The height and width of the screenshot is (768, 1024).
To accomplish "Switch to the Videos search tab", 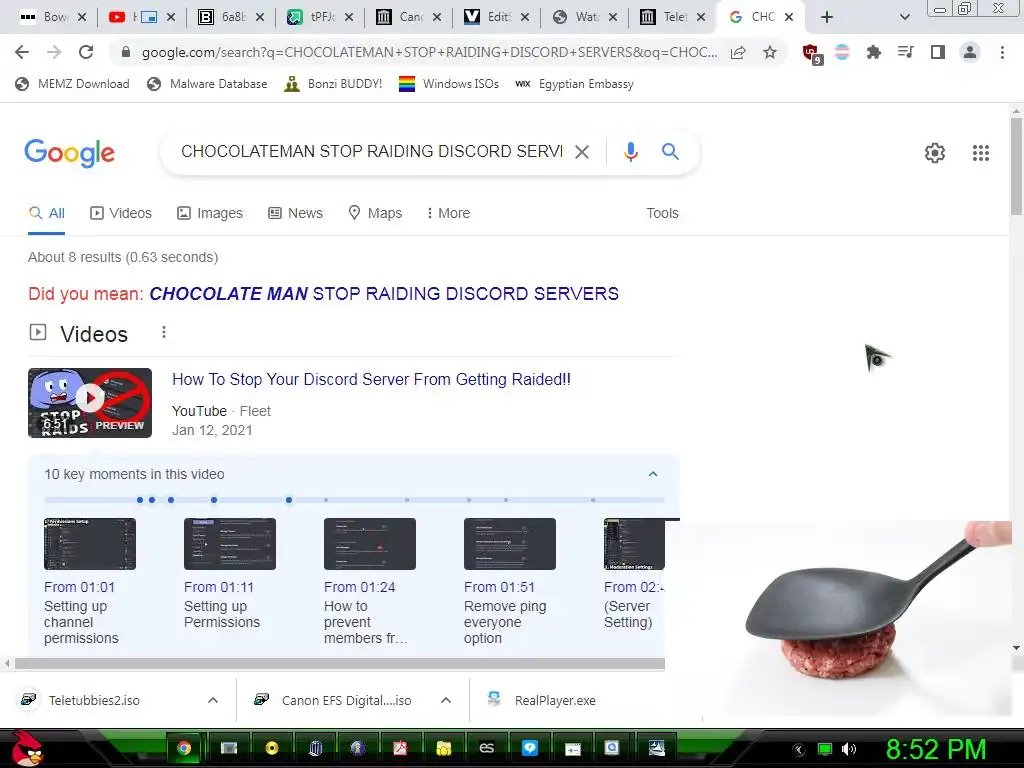I will [121, 213].
